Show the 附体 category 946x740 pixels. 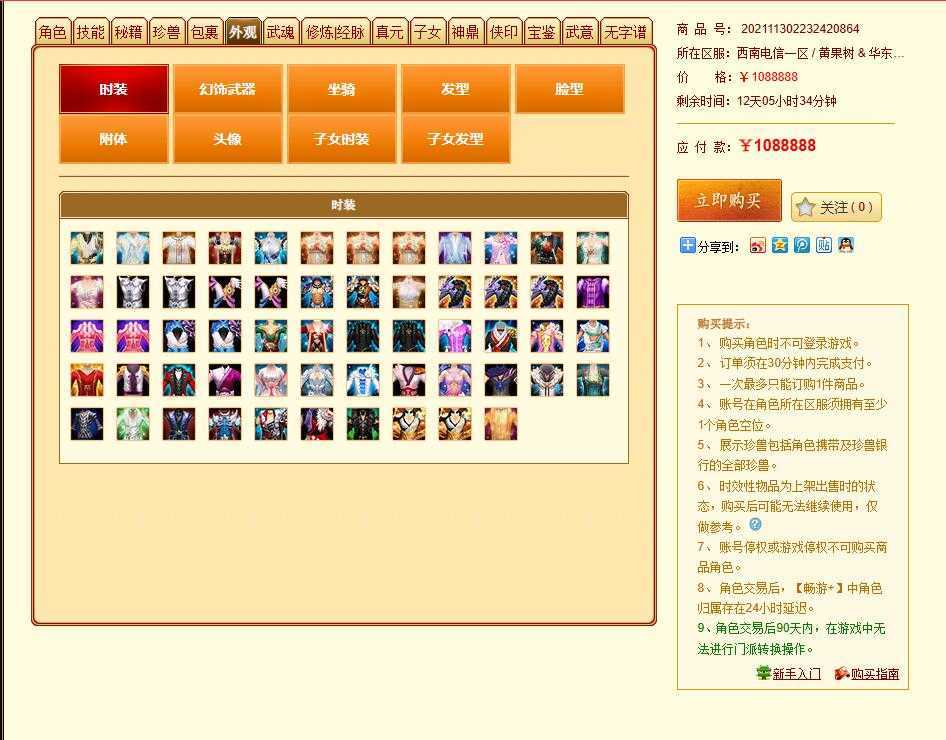113,139
